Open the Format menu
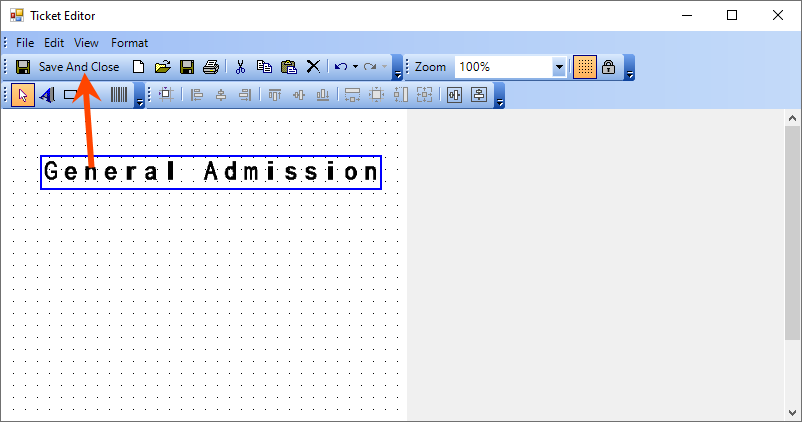Screen dimensions: 802x422 tap(129, 43)
